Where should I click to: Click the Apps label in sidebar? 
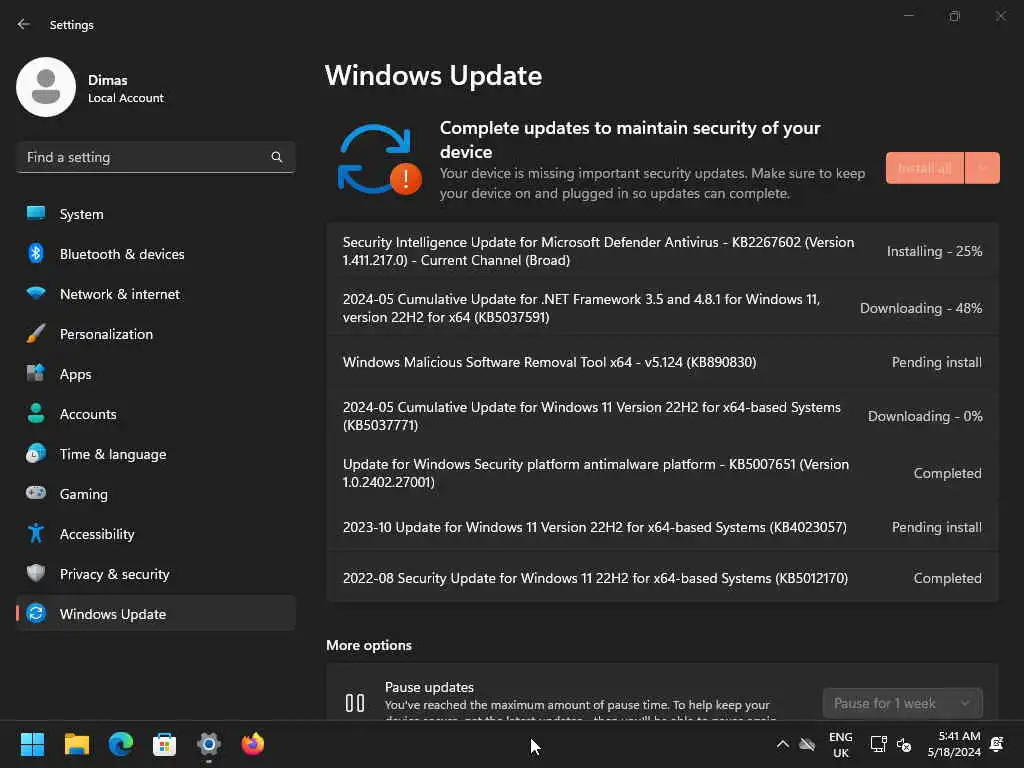[76, 374]
